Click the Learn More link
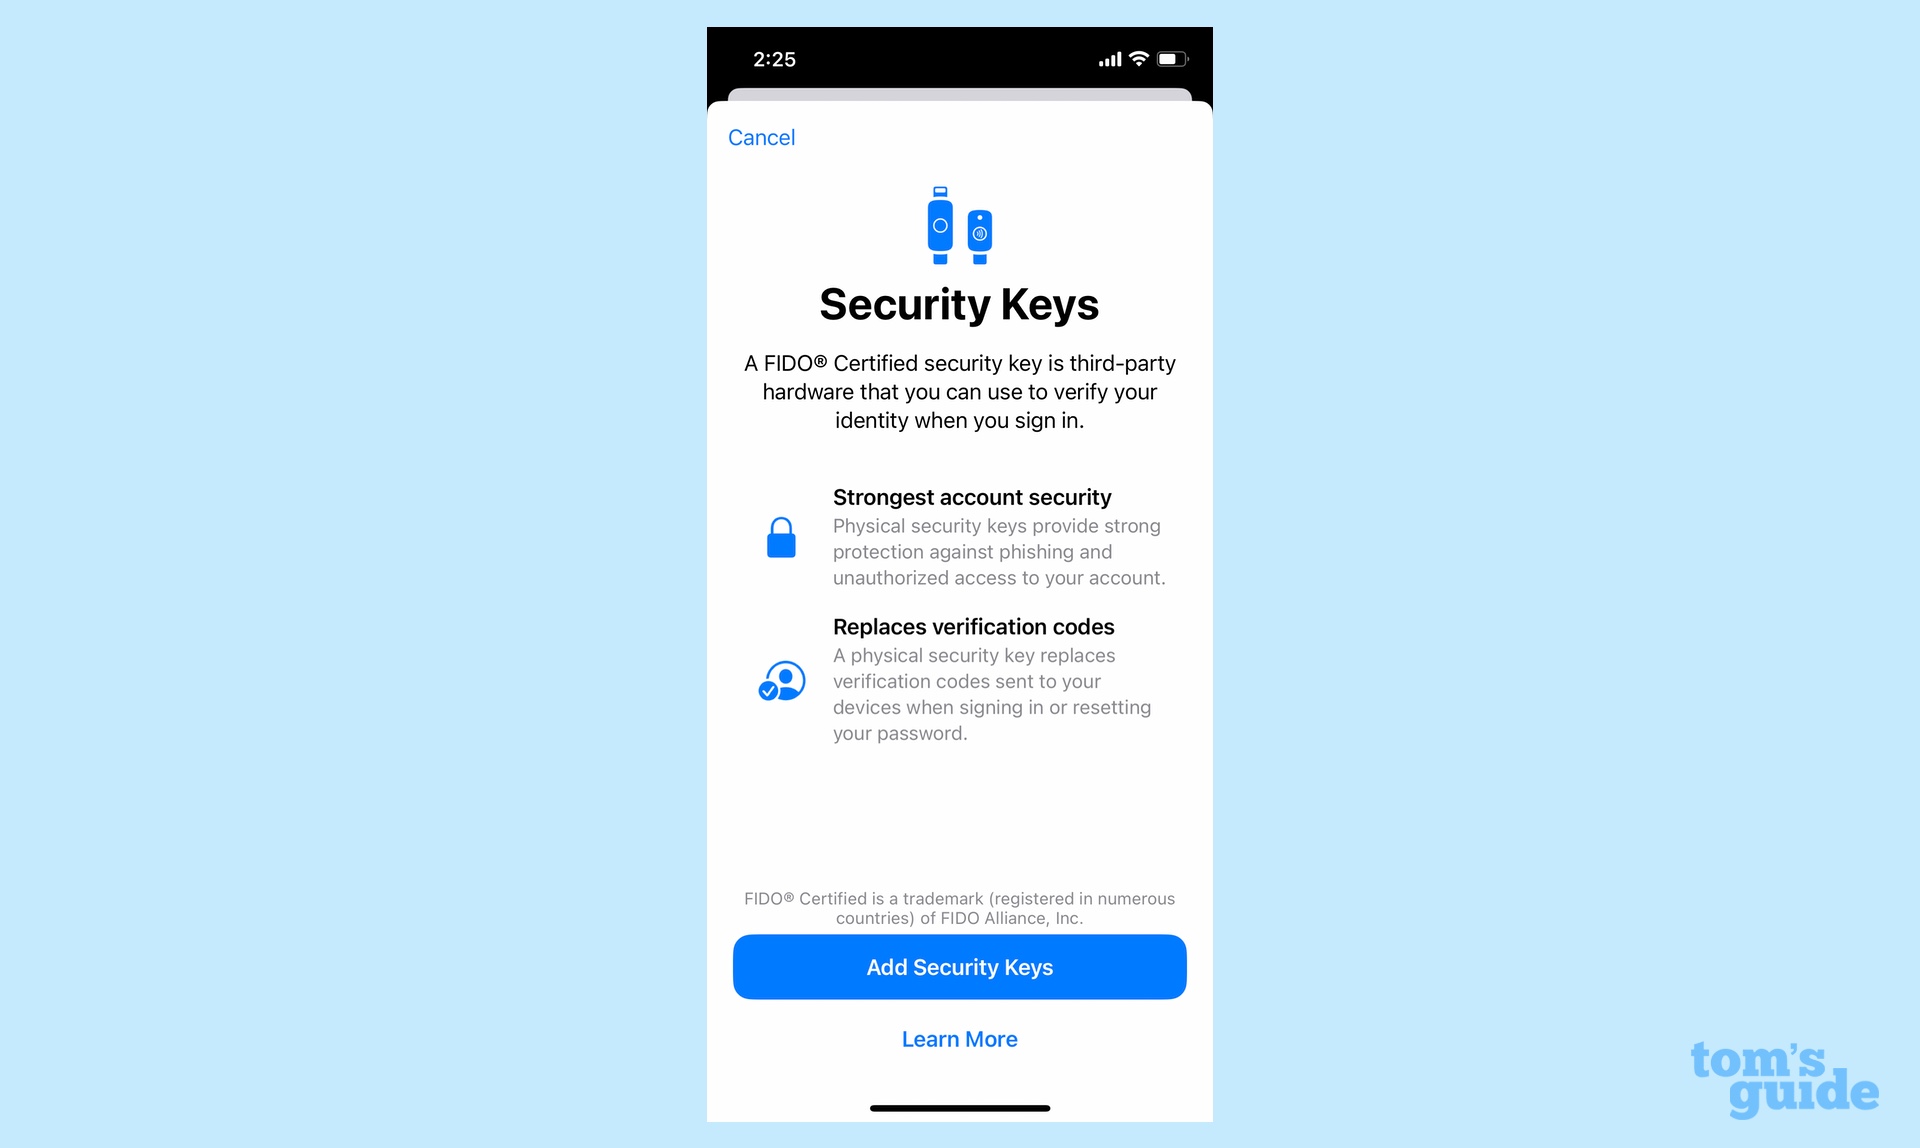The width and height of the screenshot is (1920, 1148). point(959,1039)
